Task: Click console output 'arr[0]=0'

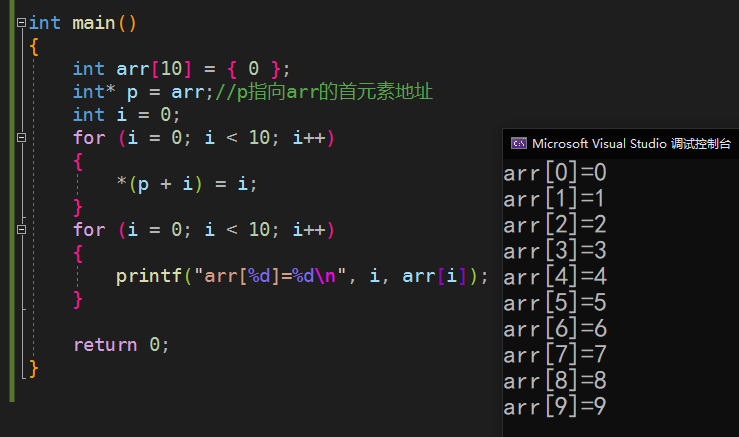Action: (x=555, y=173)
